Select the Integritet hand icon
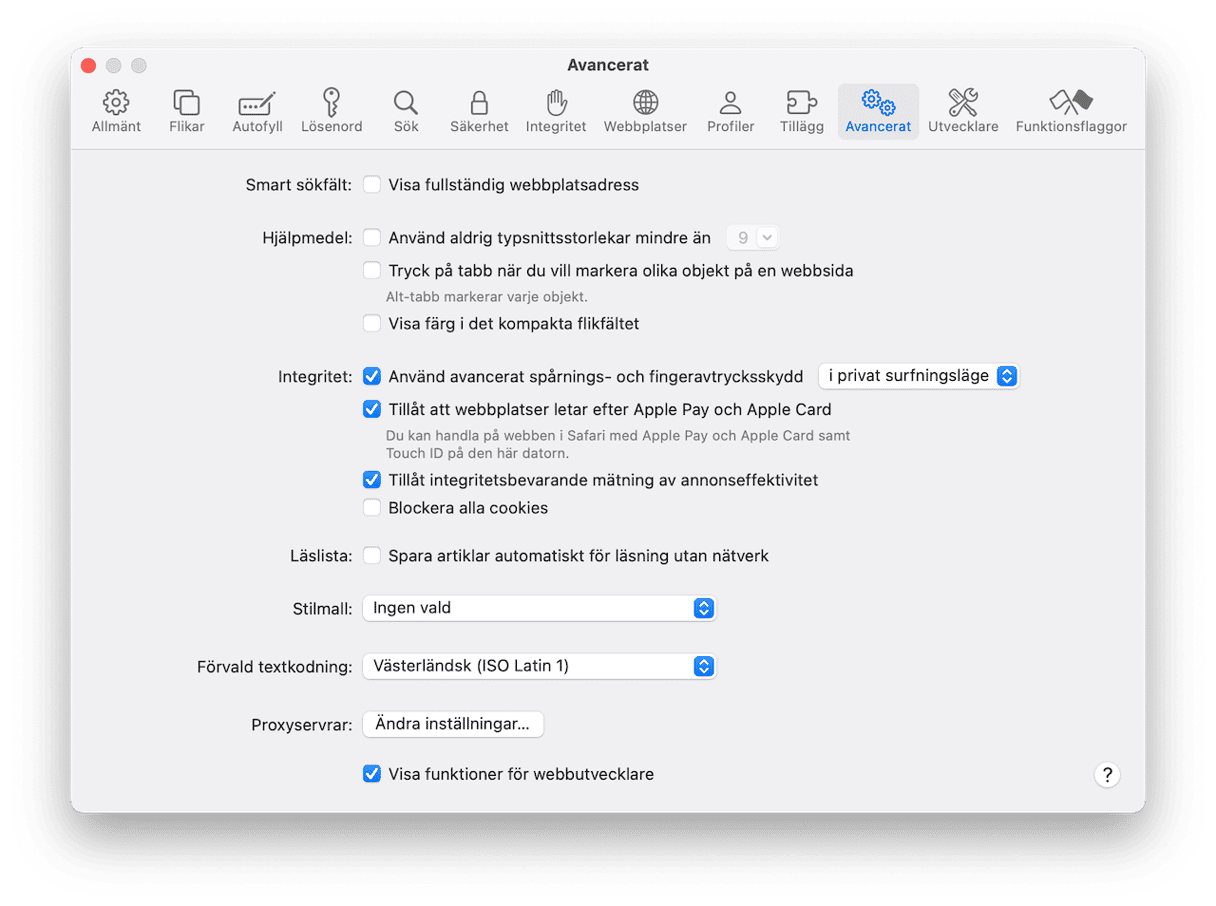 tap(556, 111)
